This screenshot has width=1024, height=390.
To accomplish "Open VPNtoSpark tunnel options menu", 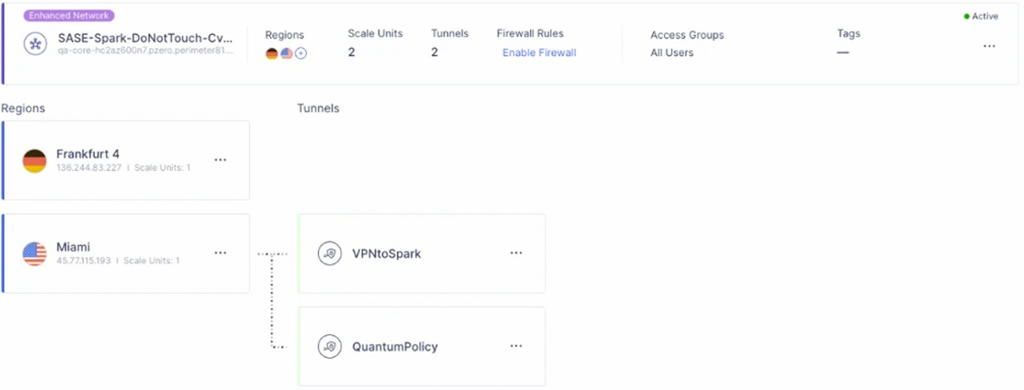I will pos(516,253).
